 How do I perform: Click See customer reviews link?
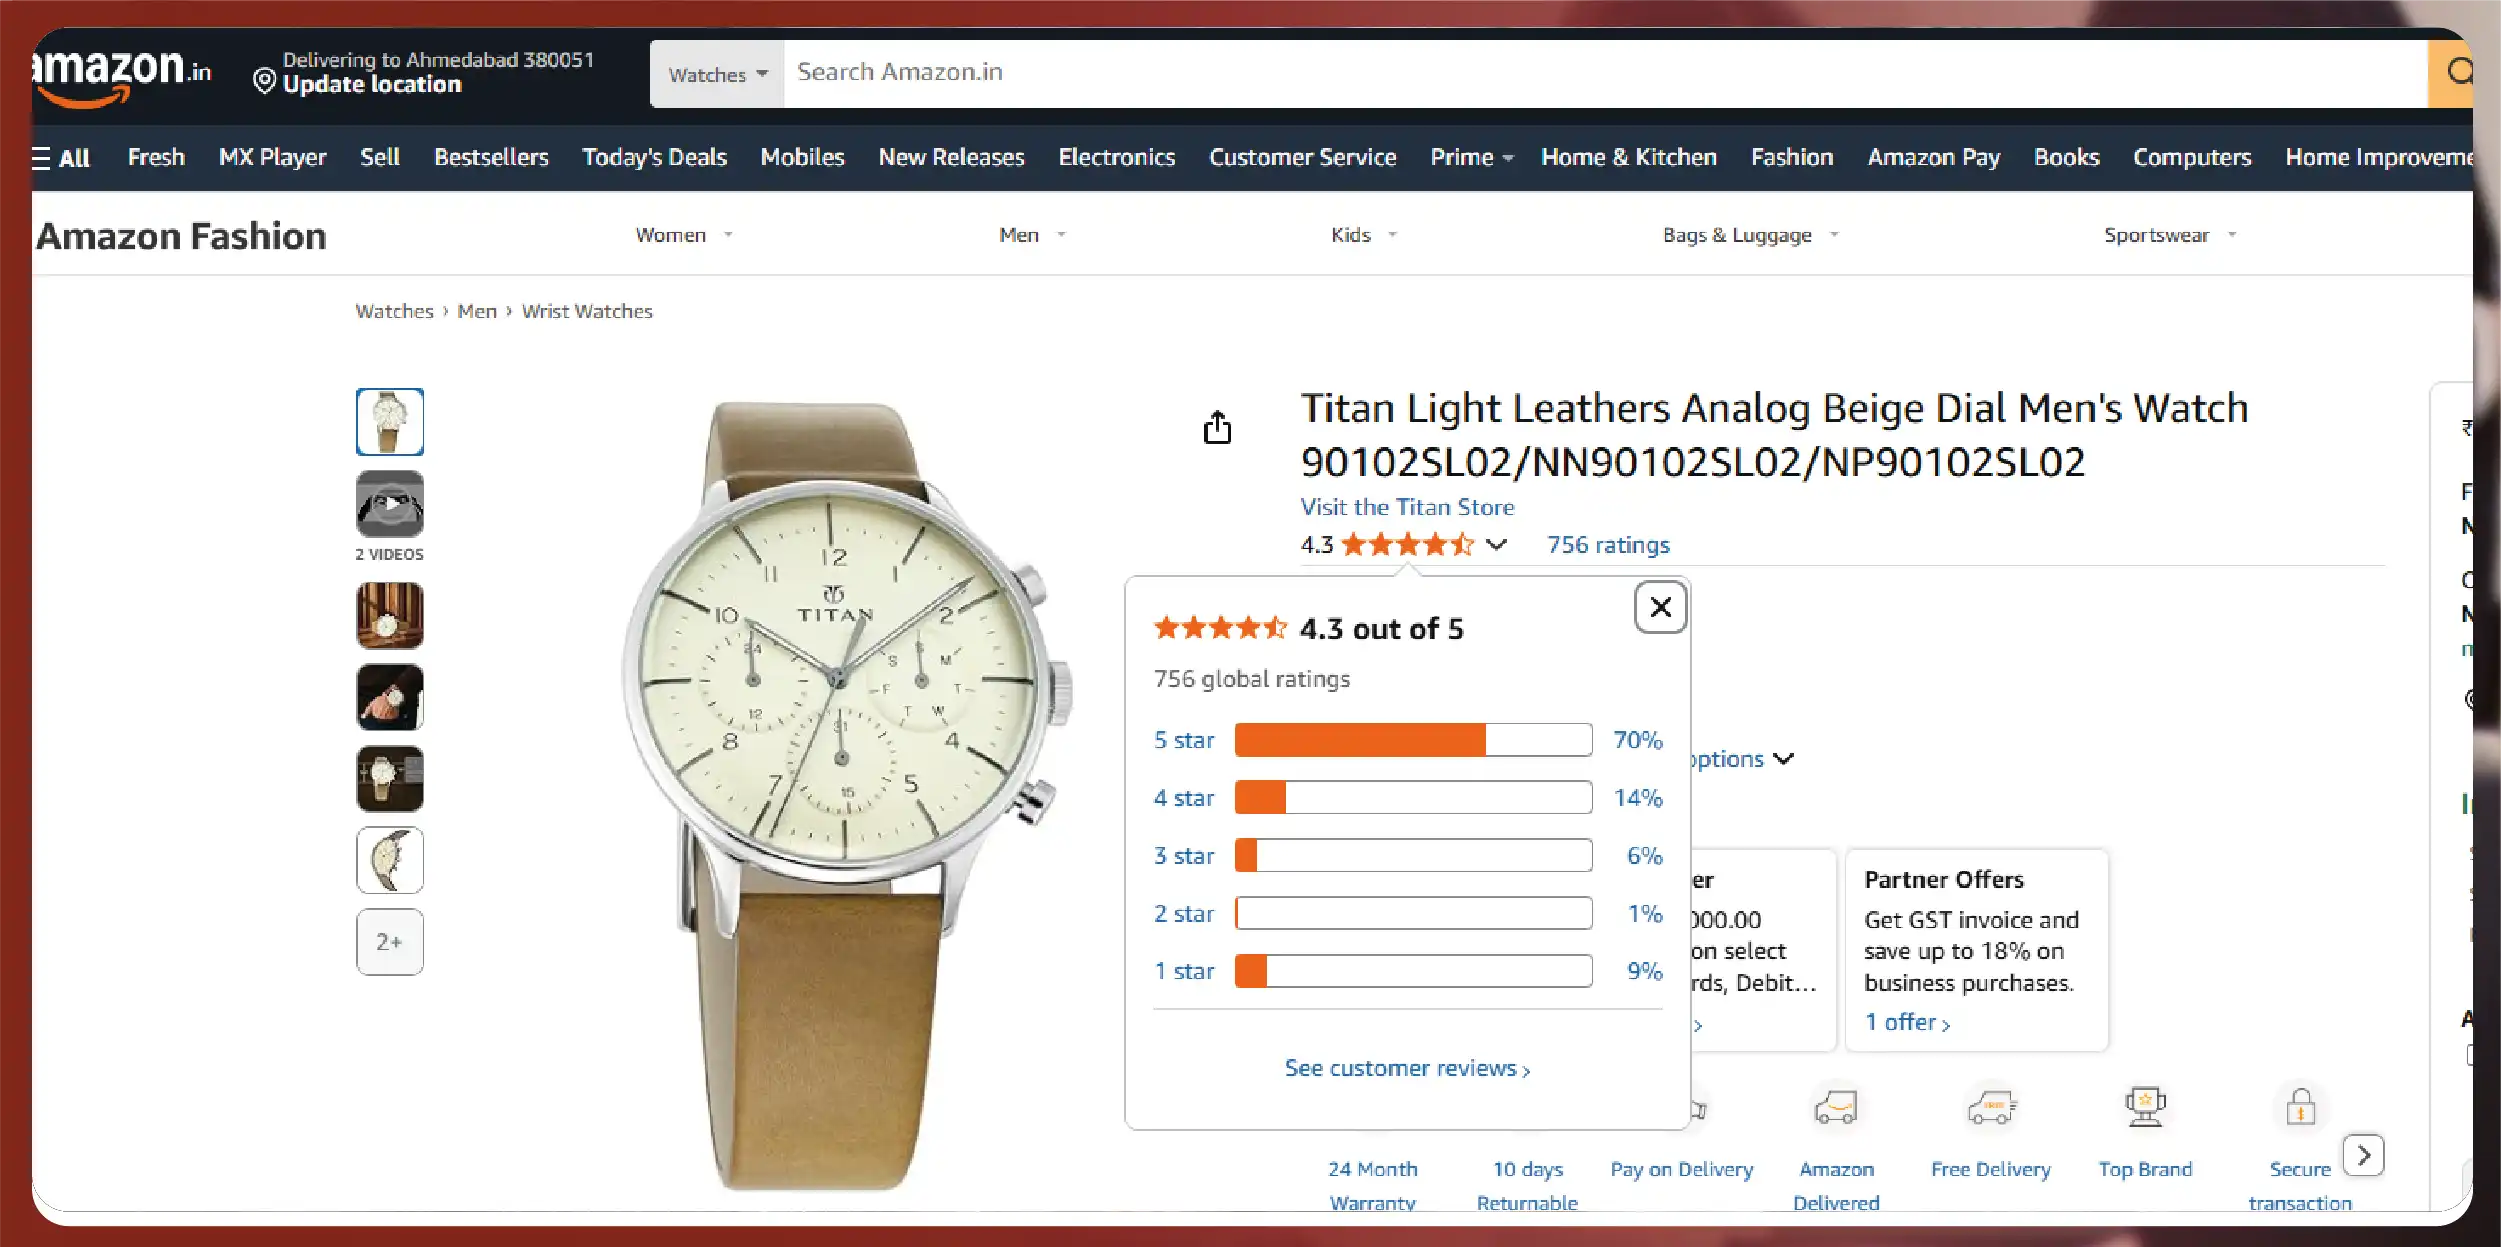[1407, 1068]
